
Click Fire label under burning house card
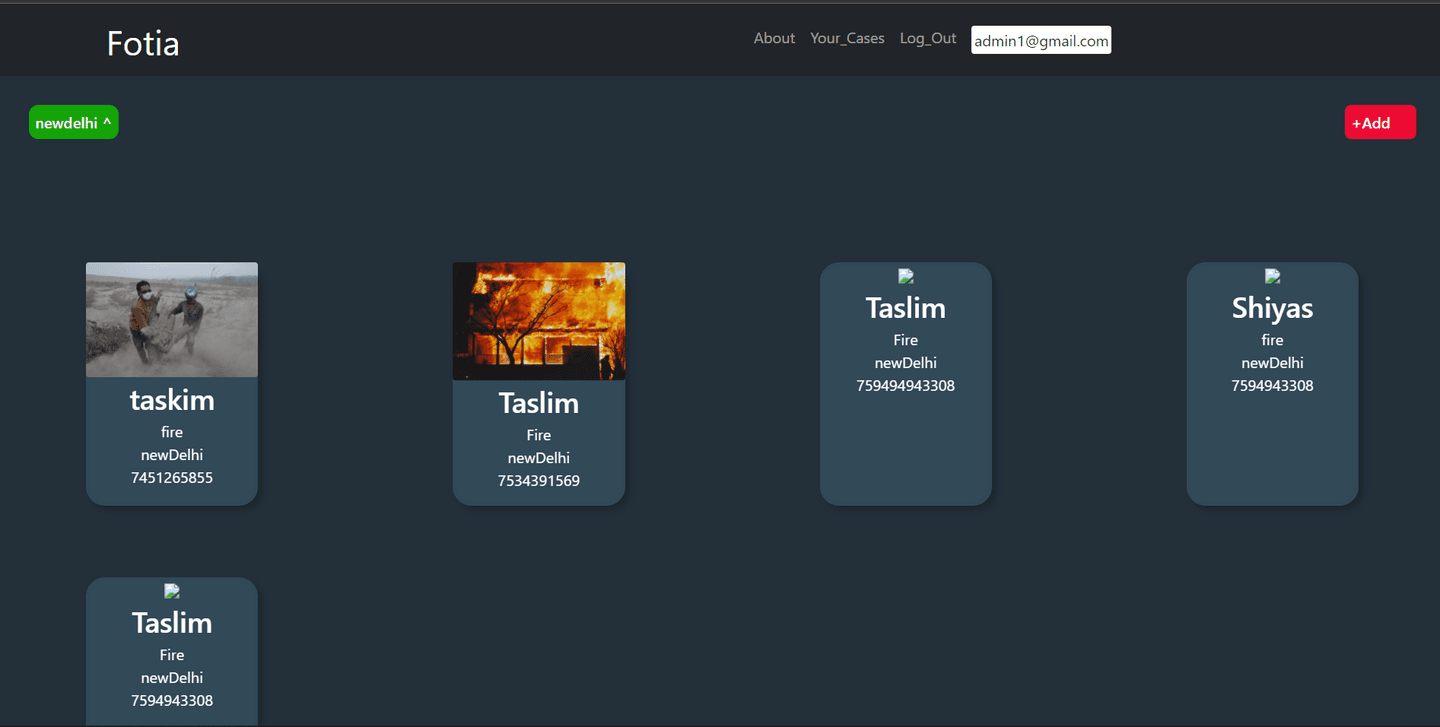click(x=539, y=435)
